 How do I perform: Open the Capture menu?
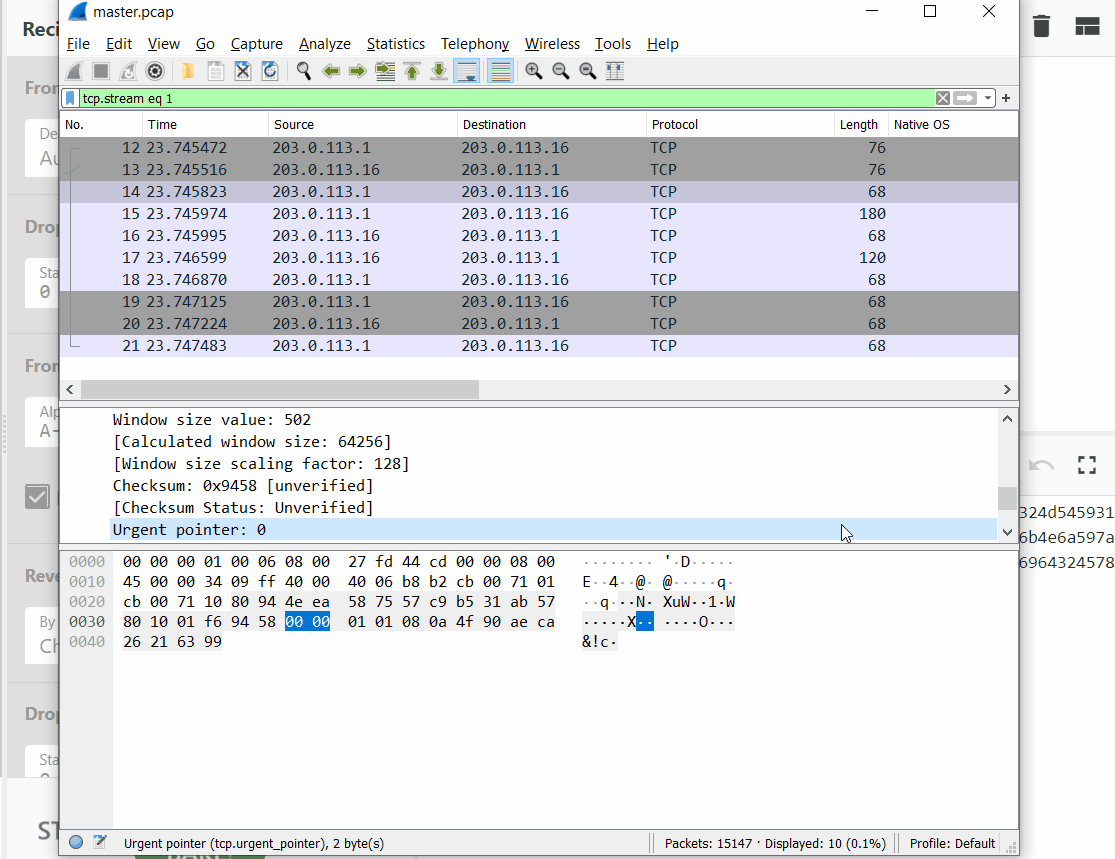[x=257, y=44]
